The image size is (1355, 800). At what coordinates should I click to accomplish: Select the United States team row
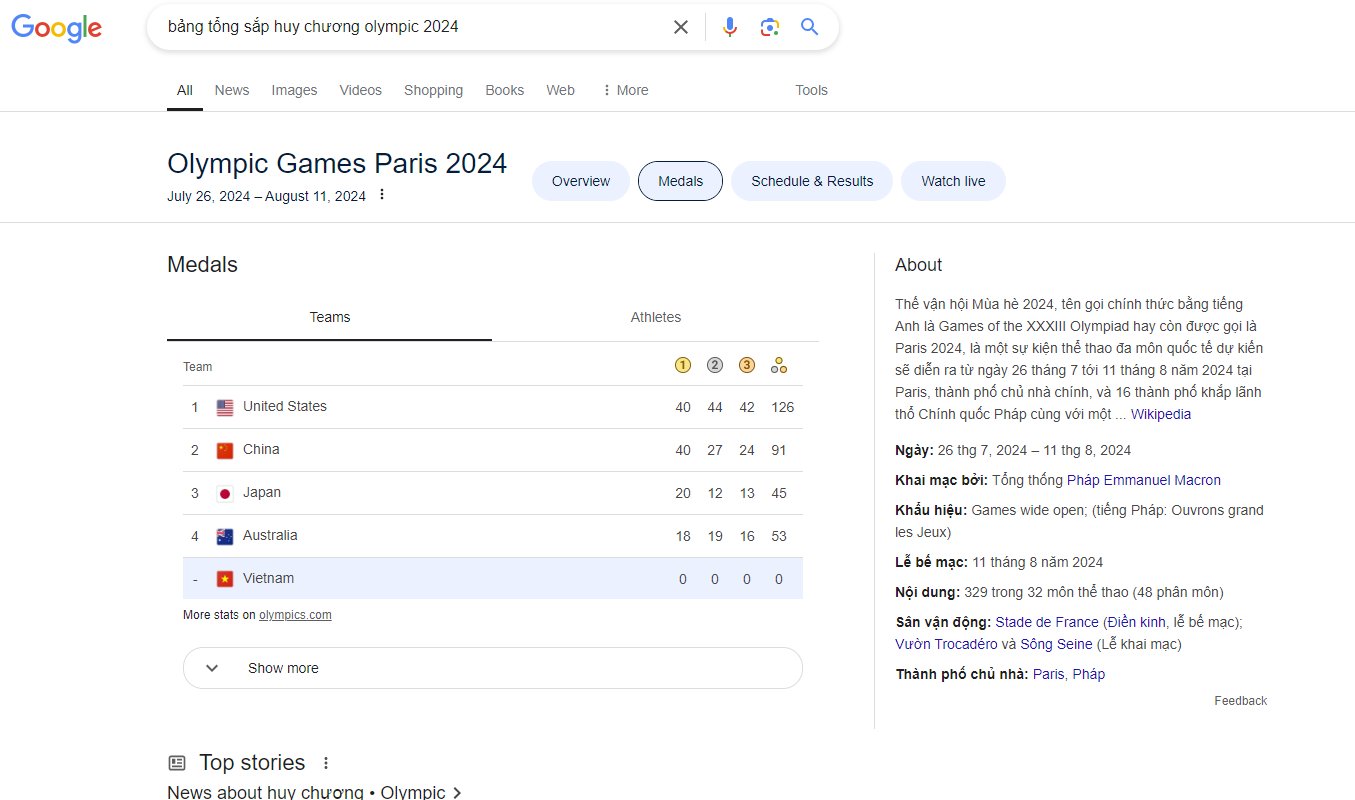285,407
